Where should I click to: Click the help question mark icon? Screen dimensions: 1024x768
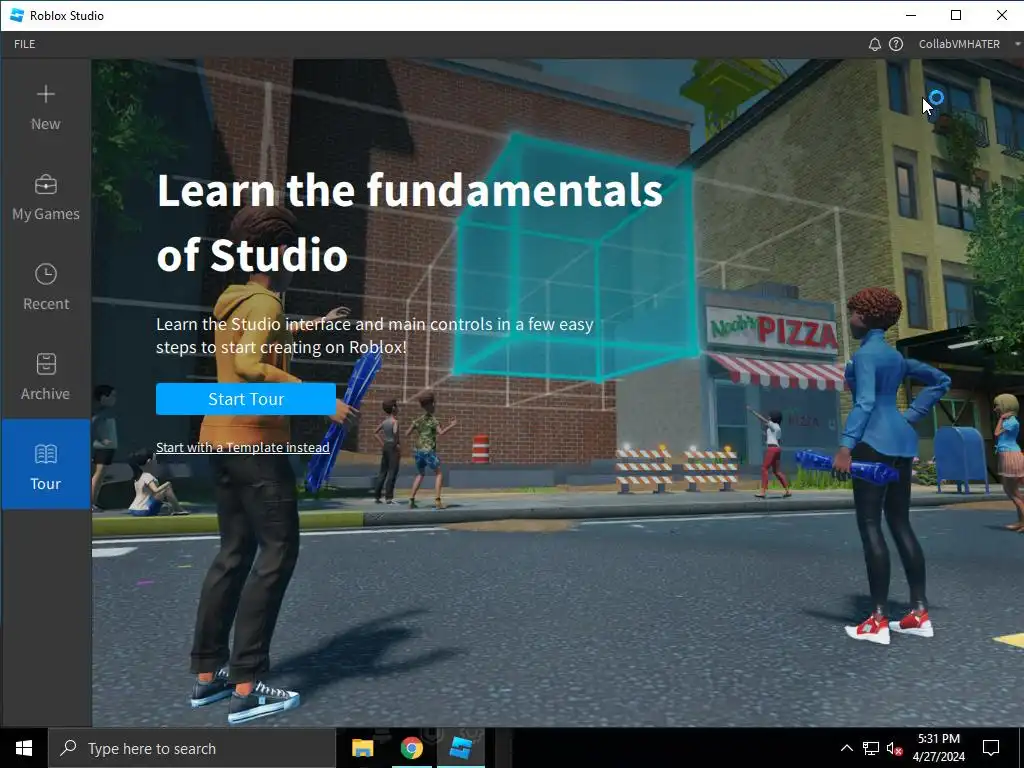(x=896, y=44)
